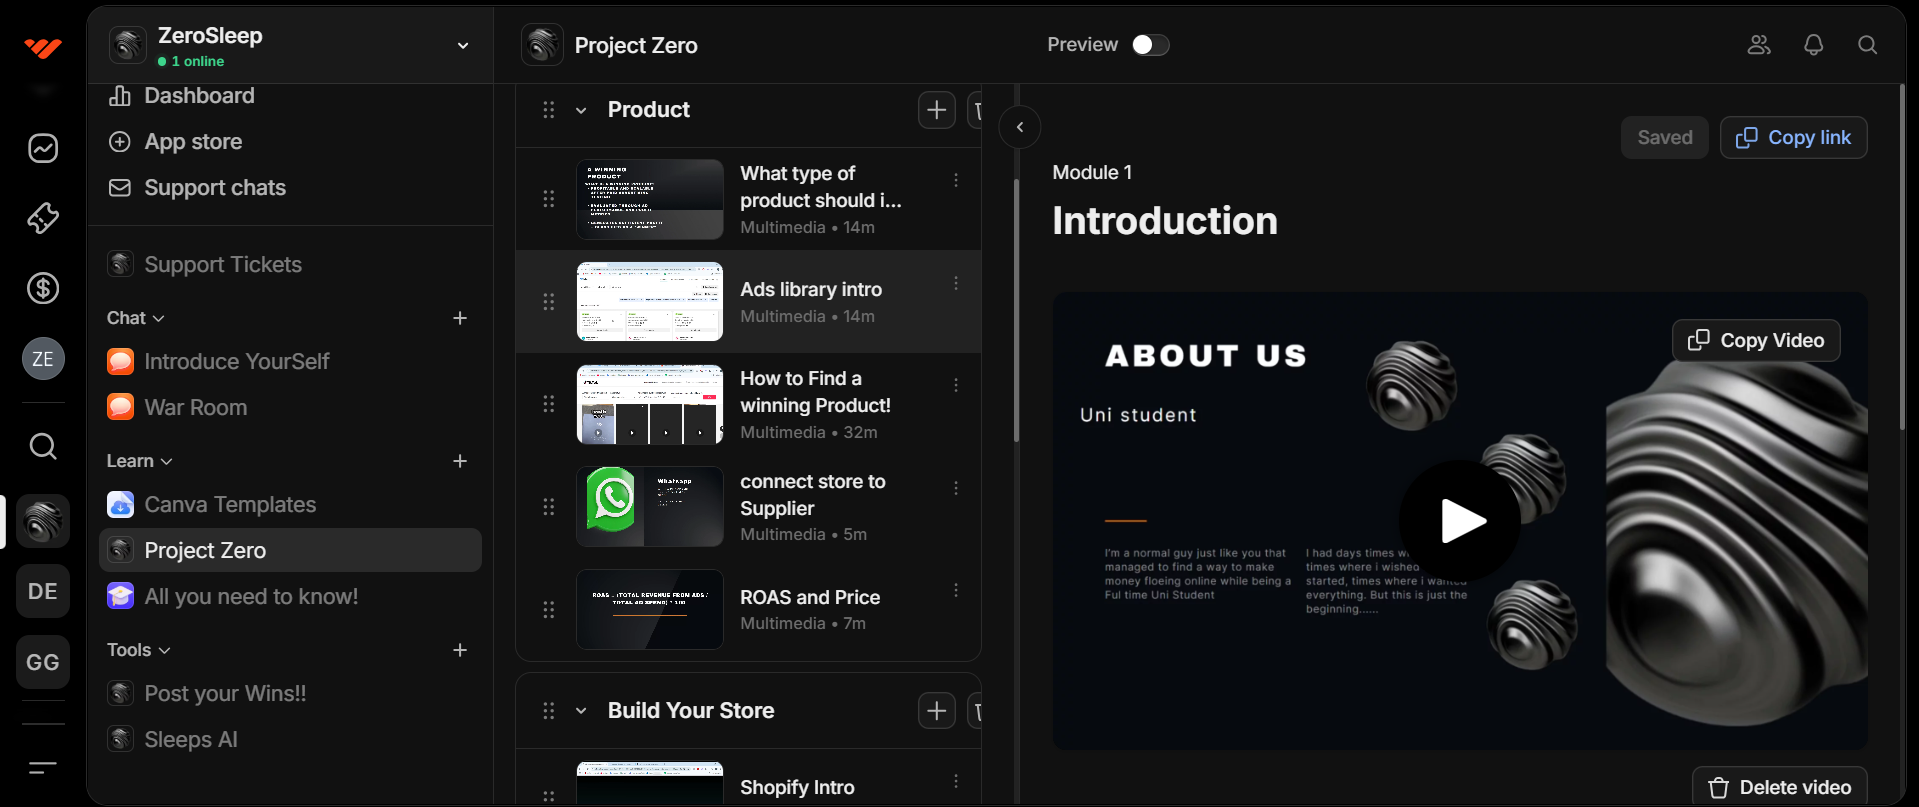This screenshot has width=1919, height=807.
Task: Select the ZE workspace avatar
Action: pos(43,359)
